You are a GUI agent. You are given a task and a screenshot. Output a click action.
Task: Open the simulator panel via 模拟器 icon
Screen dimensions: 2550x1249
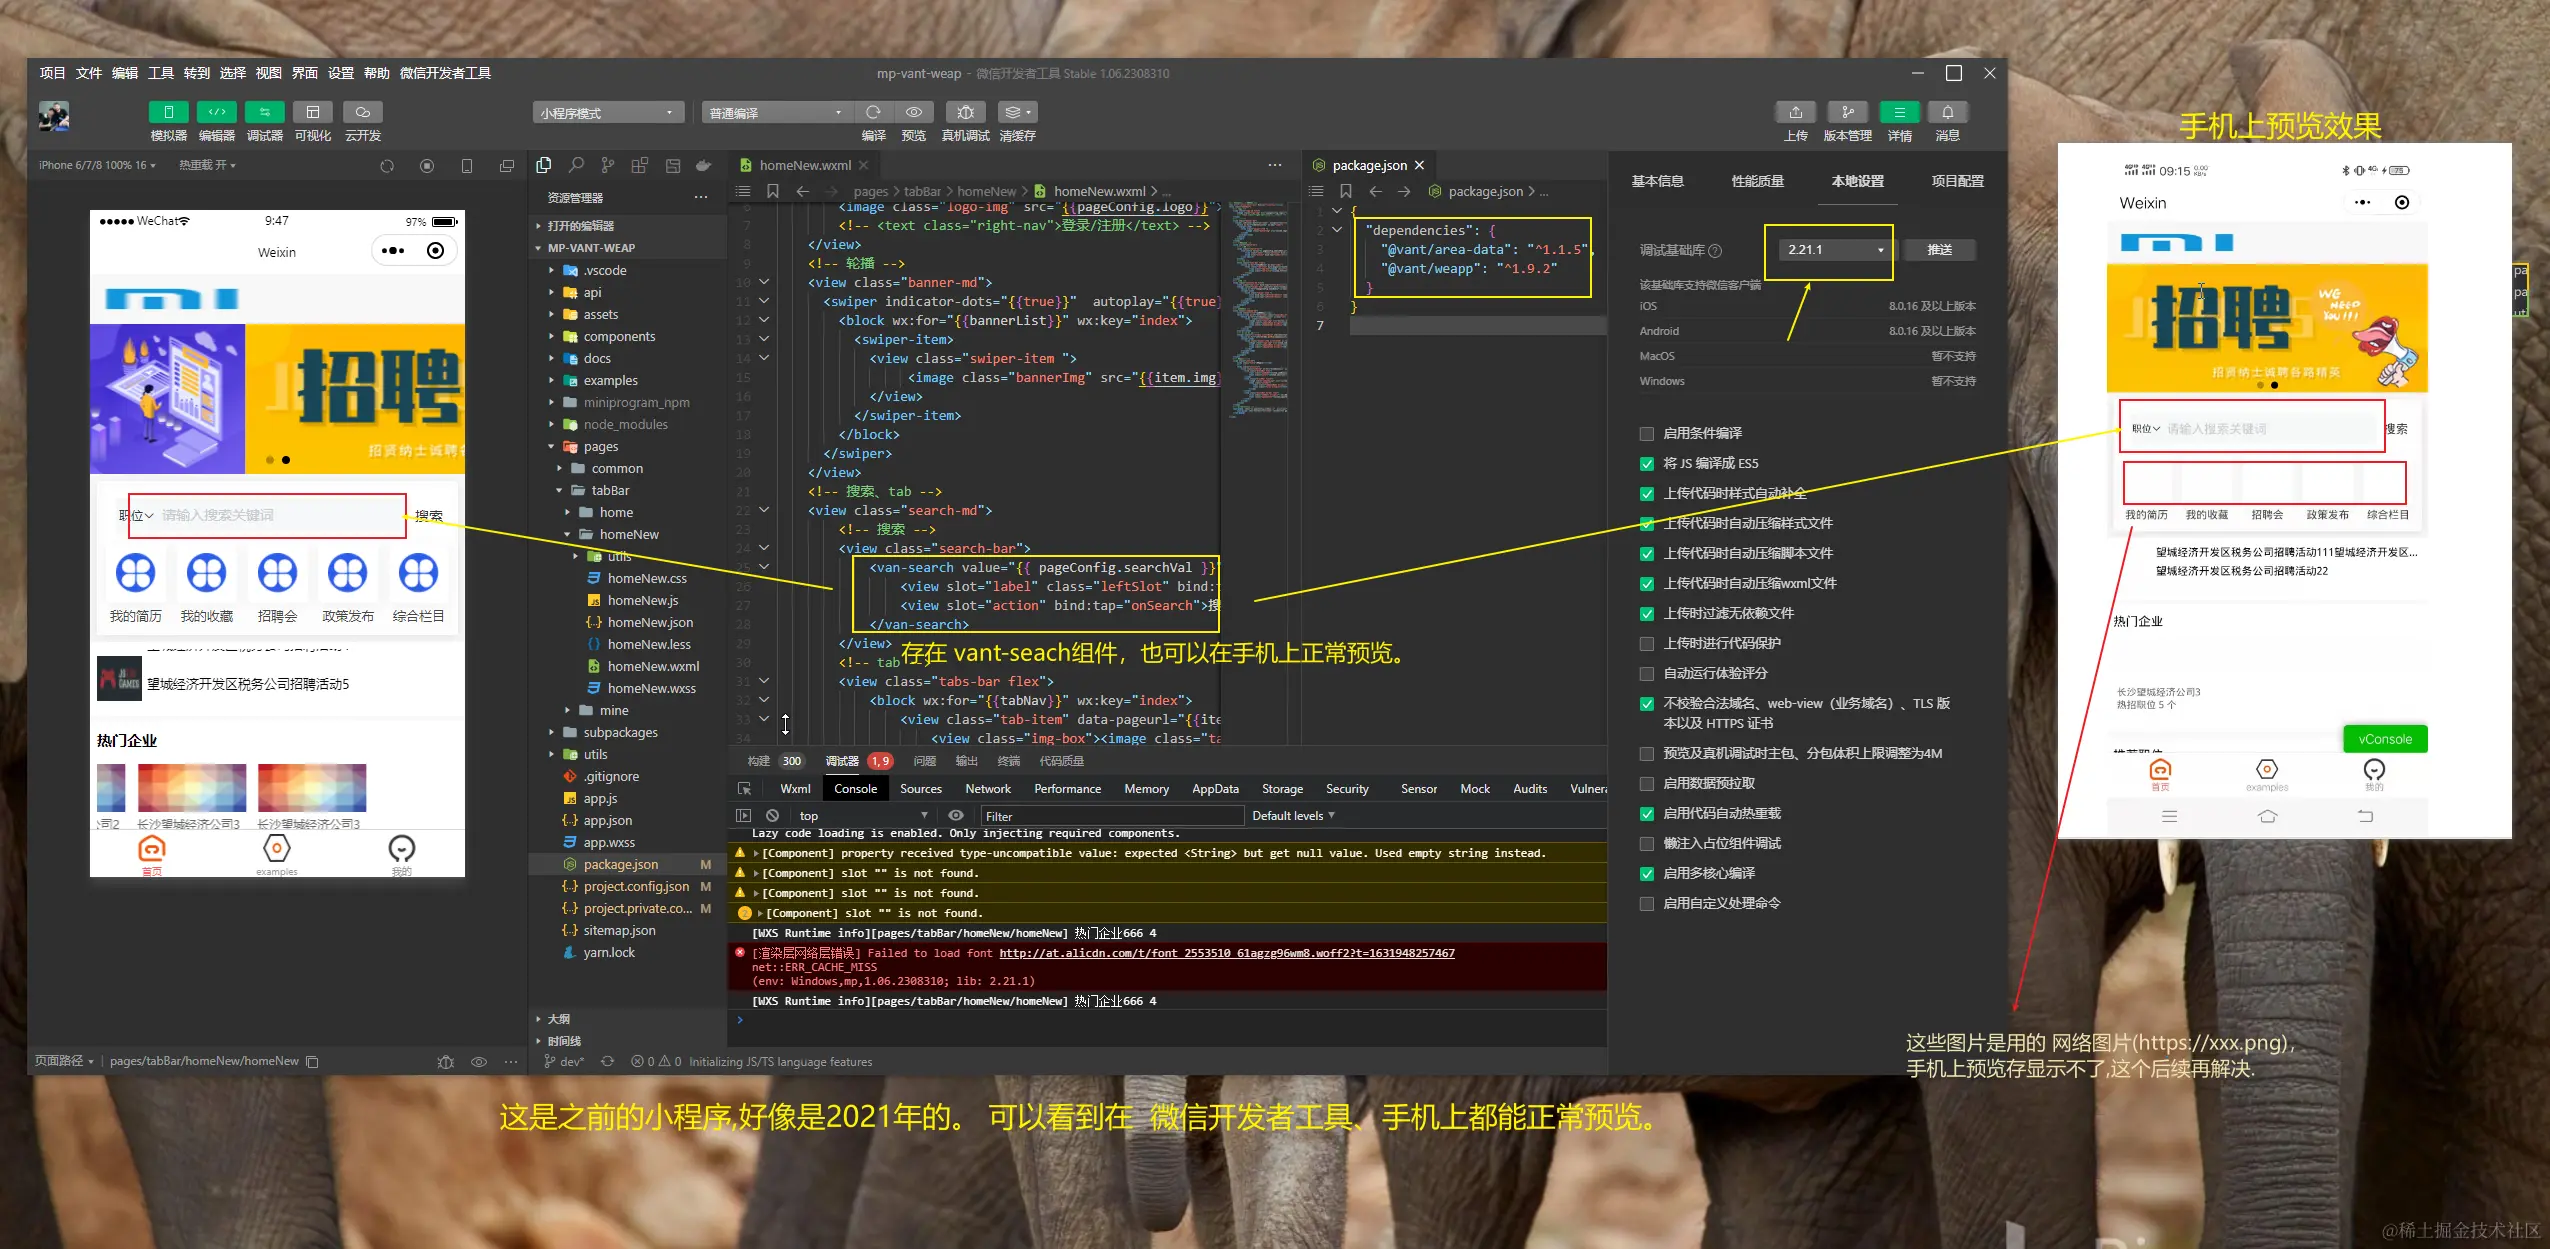point(168,112)
